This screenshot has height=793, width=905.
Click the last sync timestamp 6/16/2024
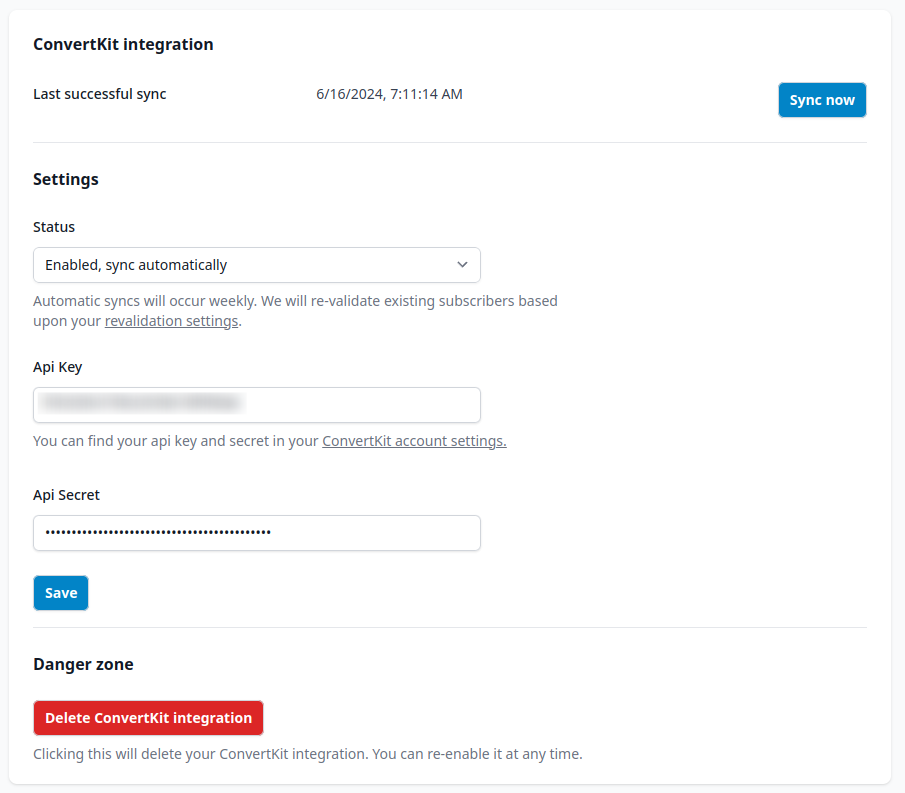389,94
